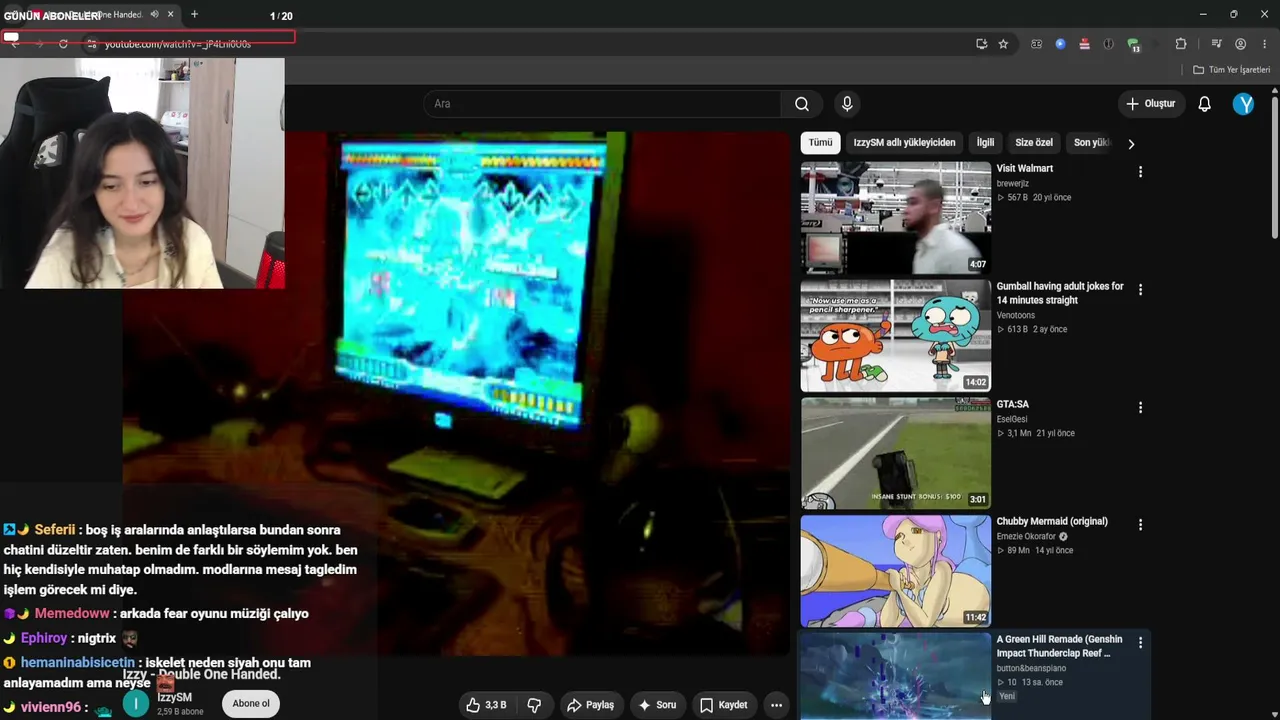Image resolution: width=1280 pixels, height=720 pixels.
Task: Open the EselGesi channel name
Action: pos(1012,420)
